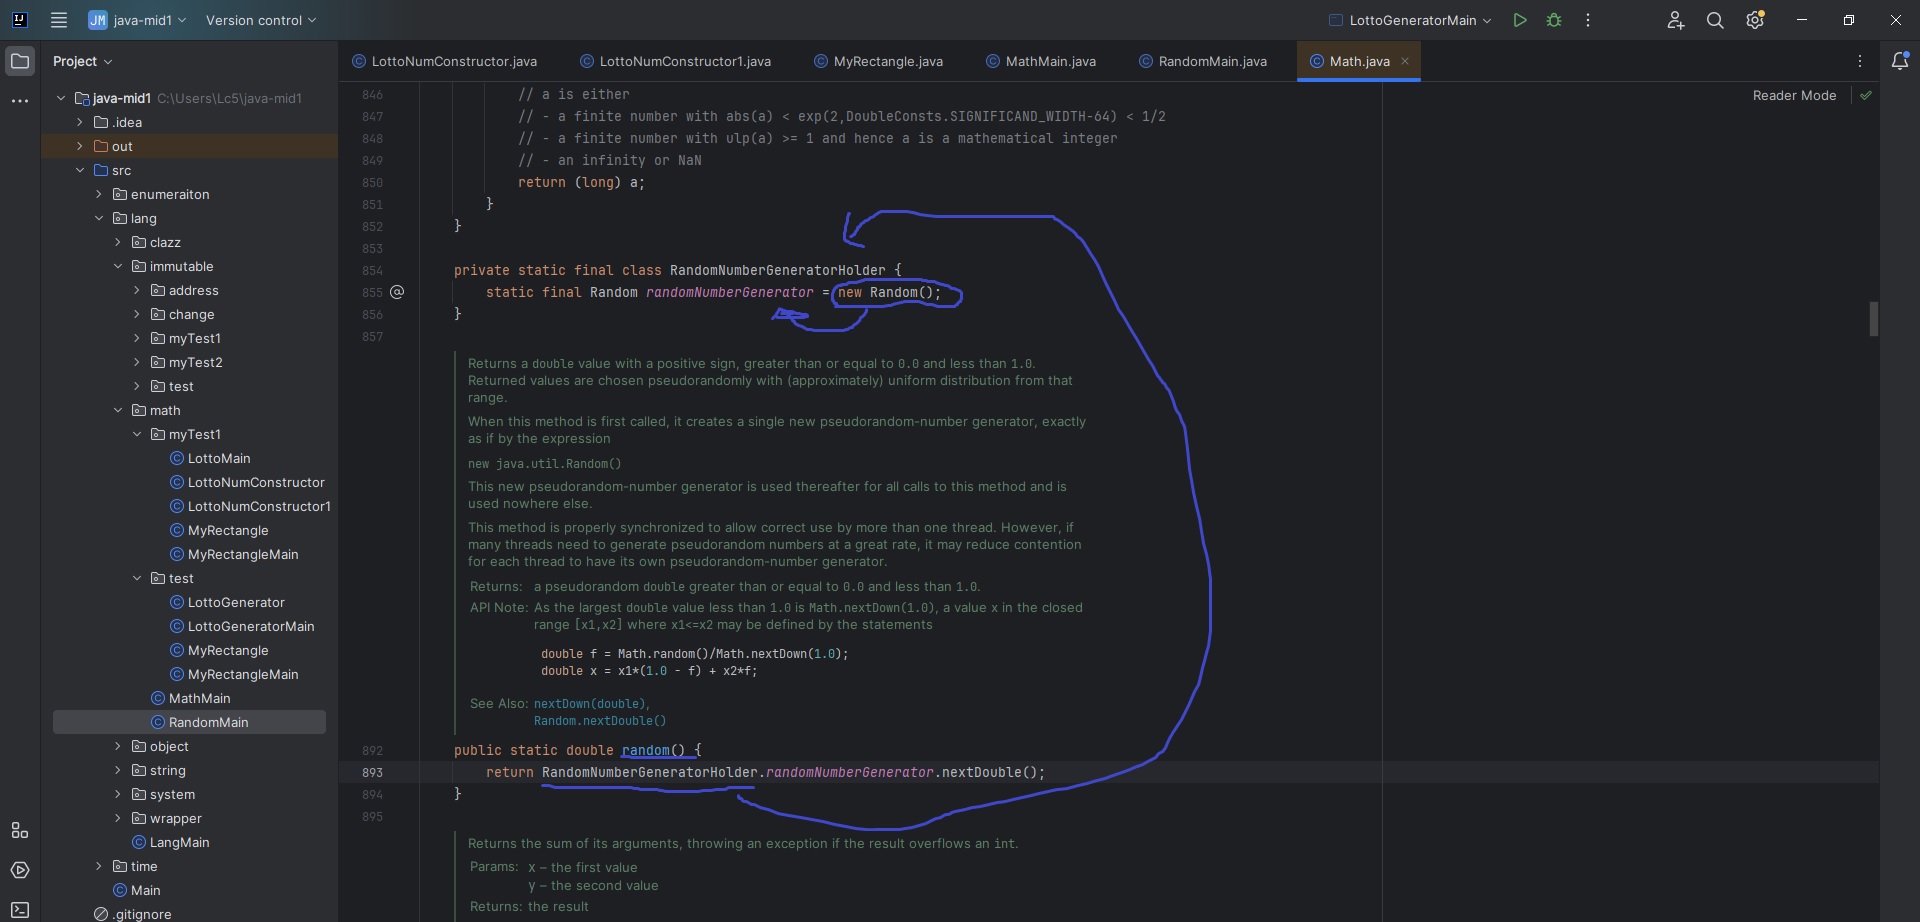1926x922 pixels.
Task: Expand the out folder
Action: [80, 146]
